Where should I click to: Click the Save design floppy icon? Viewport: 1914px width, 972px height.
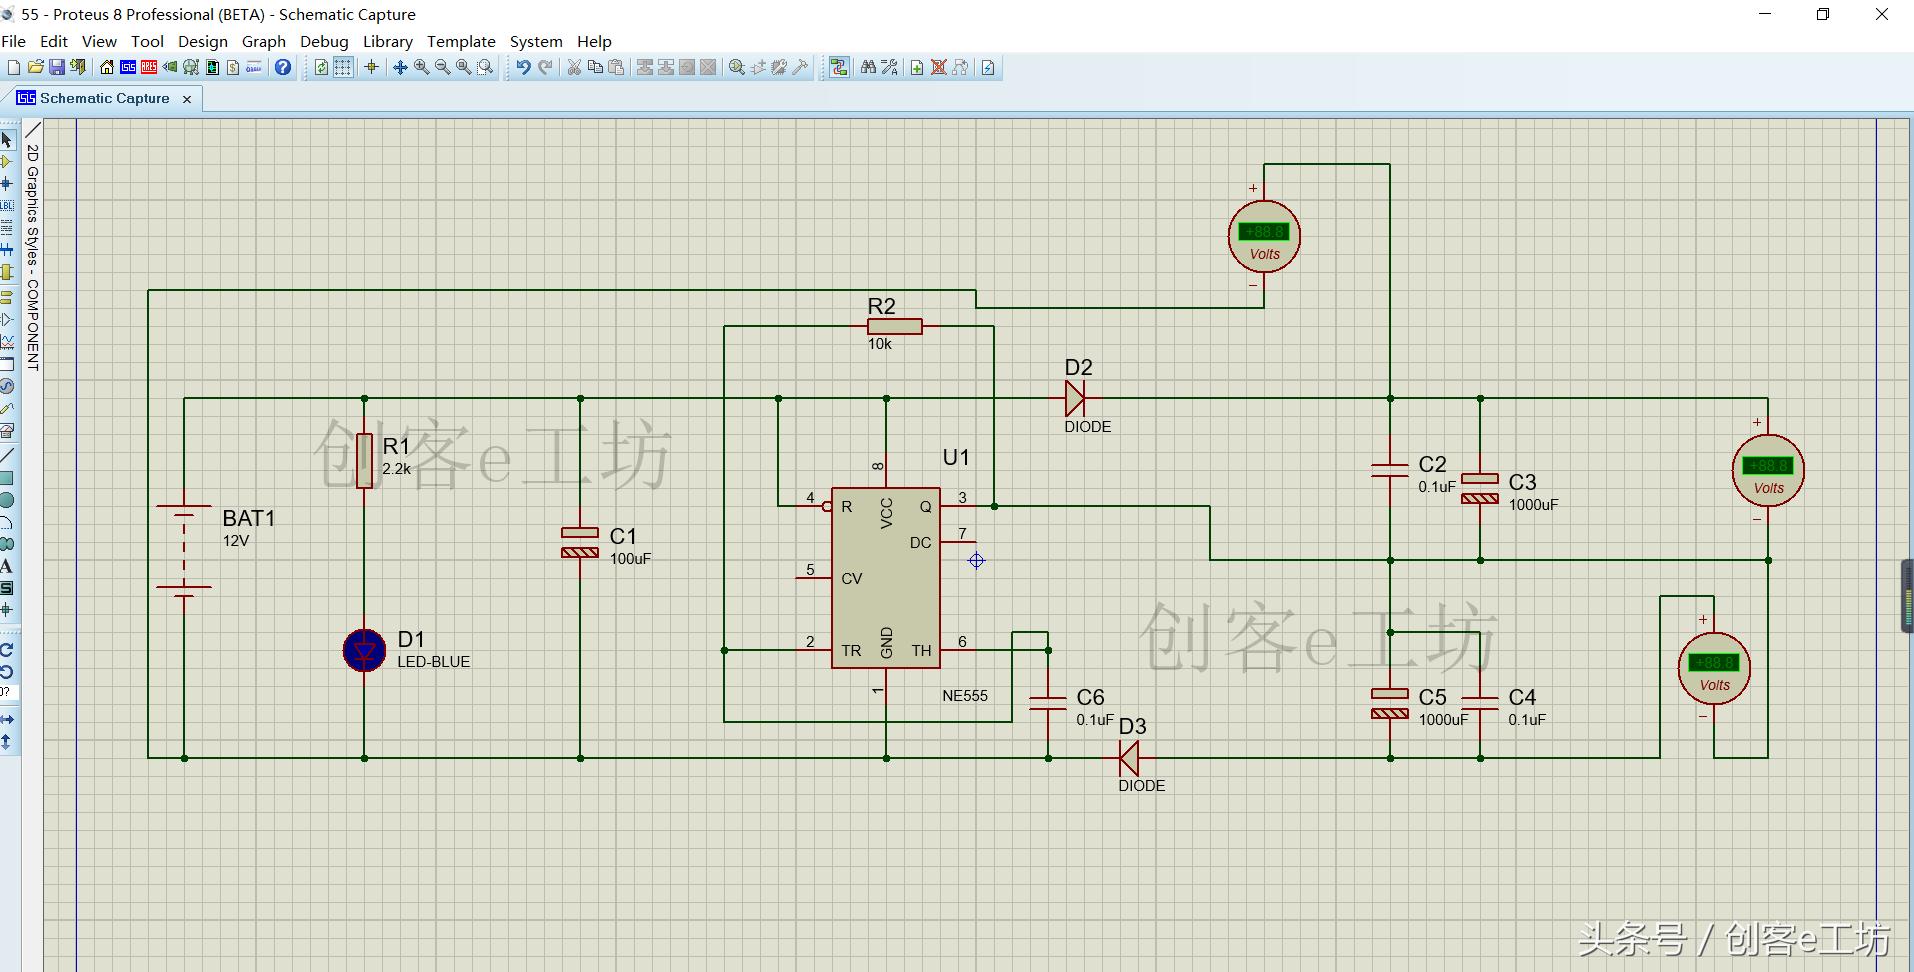(57, 68)
